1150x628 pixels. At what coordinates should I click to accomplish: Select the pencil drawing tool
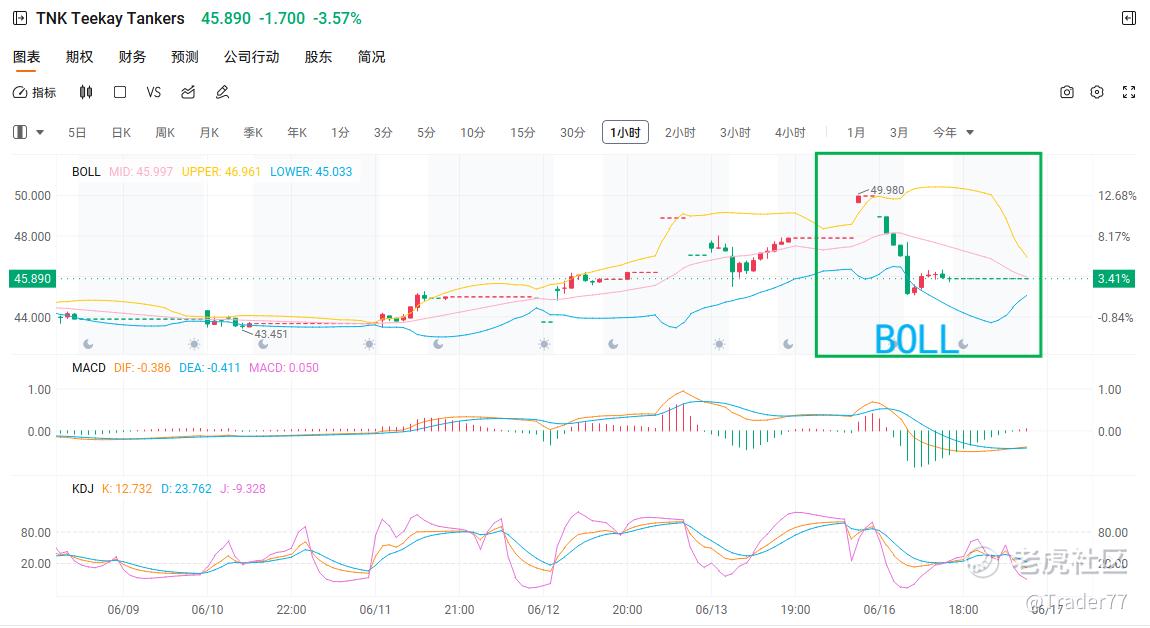pos(222,92)
